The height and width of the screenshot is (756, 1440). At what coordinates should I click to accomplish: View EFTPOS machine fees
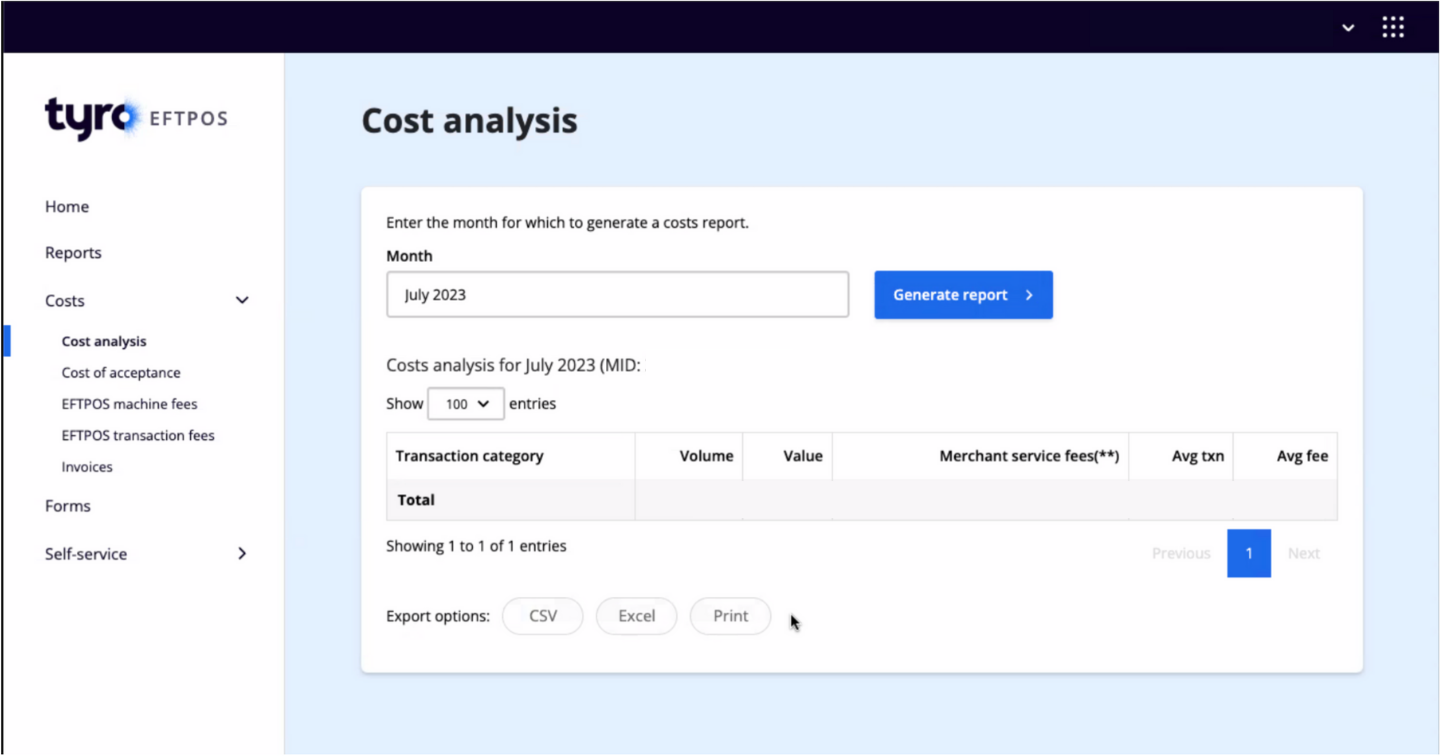129,404
